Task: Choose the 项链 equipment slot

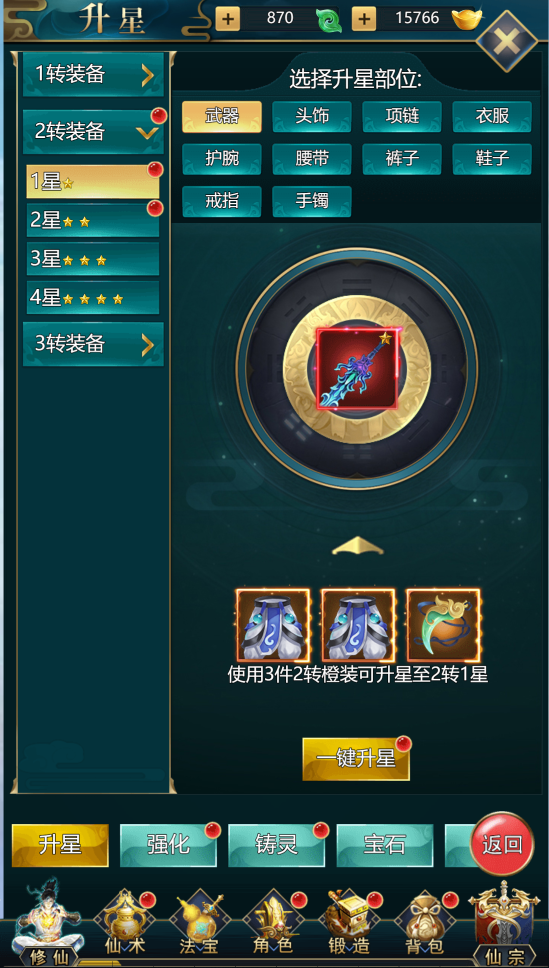Action: click(402, 116)
